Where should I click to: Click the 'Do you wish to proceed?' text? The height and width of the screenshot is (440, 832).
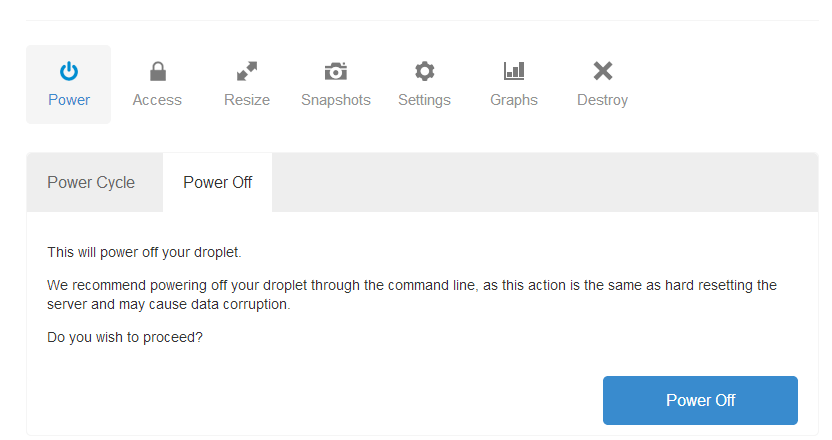pyautogui.click(x=125, y=337)
